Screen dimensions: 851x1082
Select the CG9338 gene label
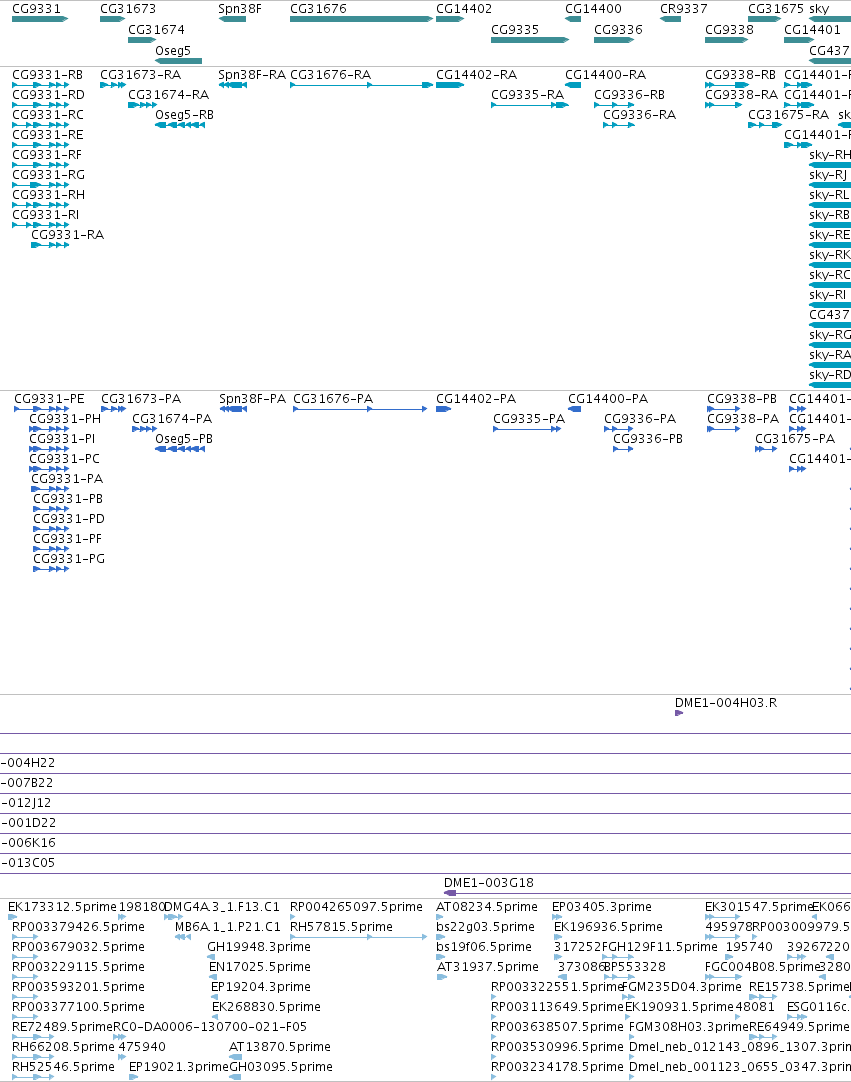pyautogui.click(x=729, y=30)
